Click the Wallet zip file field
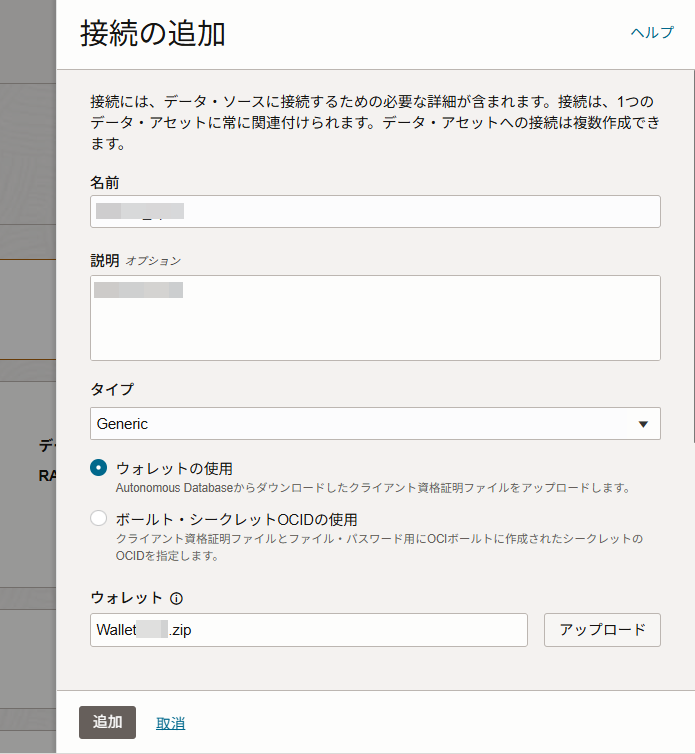The image size is (695, 754). tap(309, 630)
